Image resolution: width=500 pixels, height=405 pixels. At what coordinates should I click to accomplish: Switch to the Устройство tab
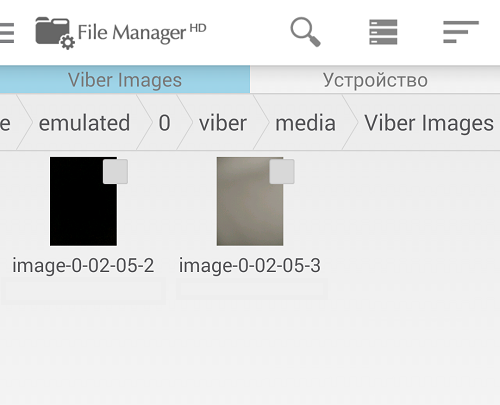(x=375, y=80)
